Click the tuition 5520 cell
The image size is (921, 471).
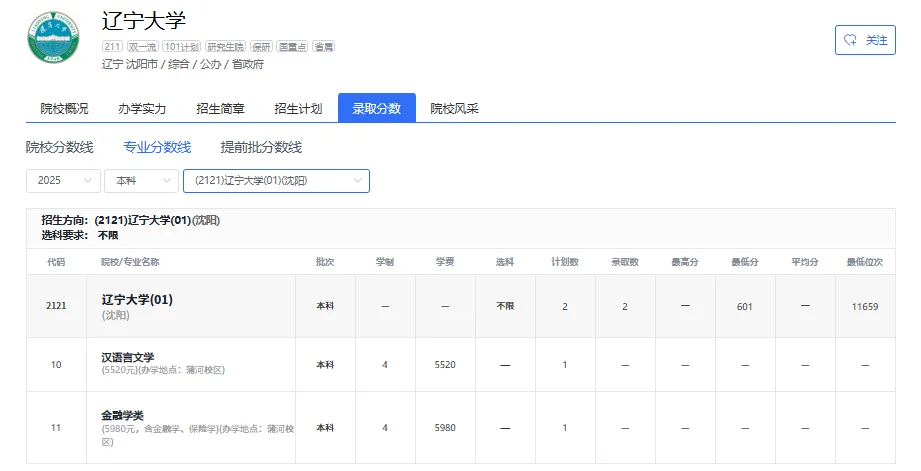click(x=445, y=365)
